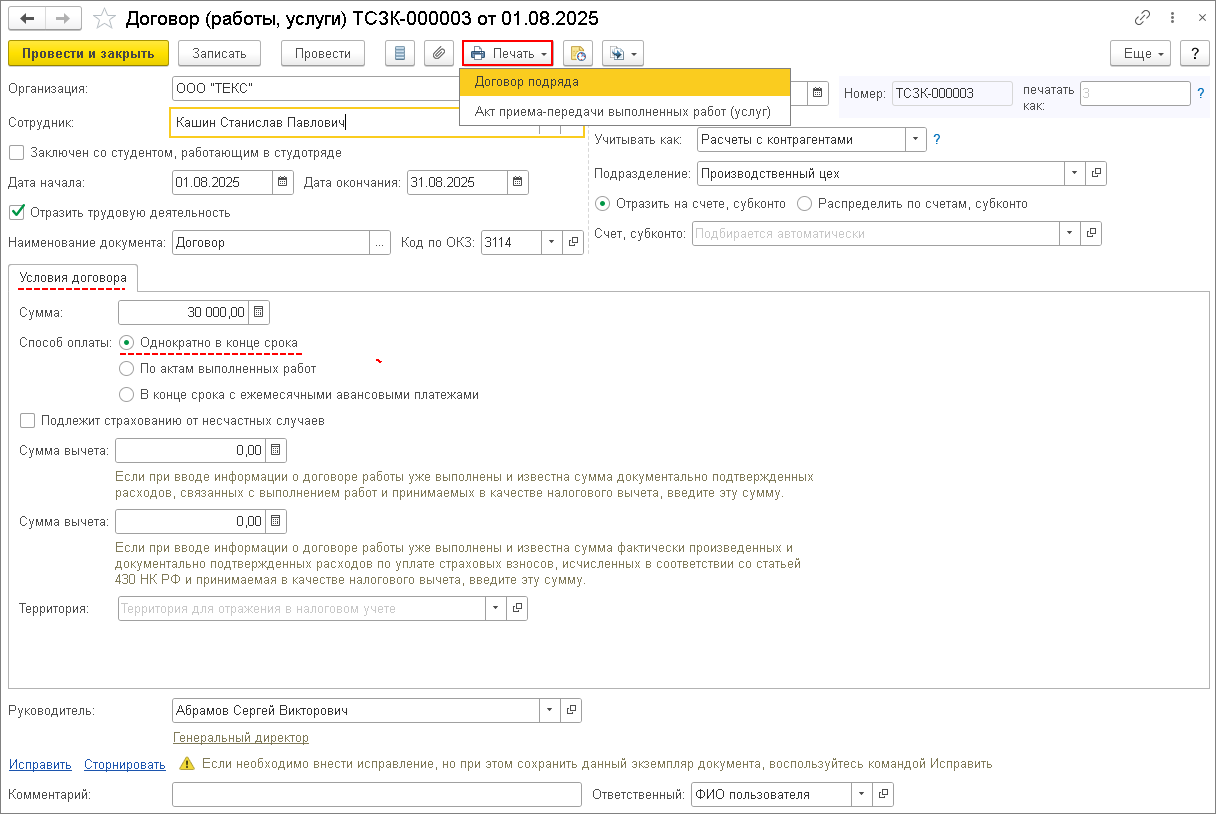Choose Акт приема-передачи выполненных работ print form
Viewport: 1216px width, 814px height.
tap(625, 111)
